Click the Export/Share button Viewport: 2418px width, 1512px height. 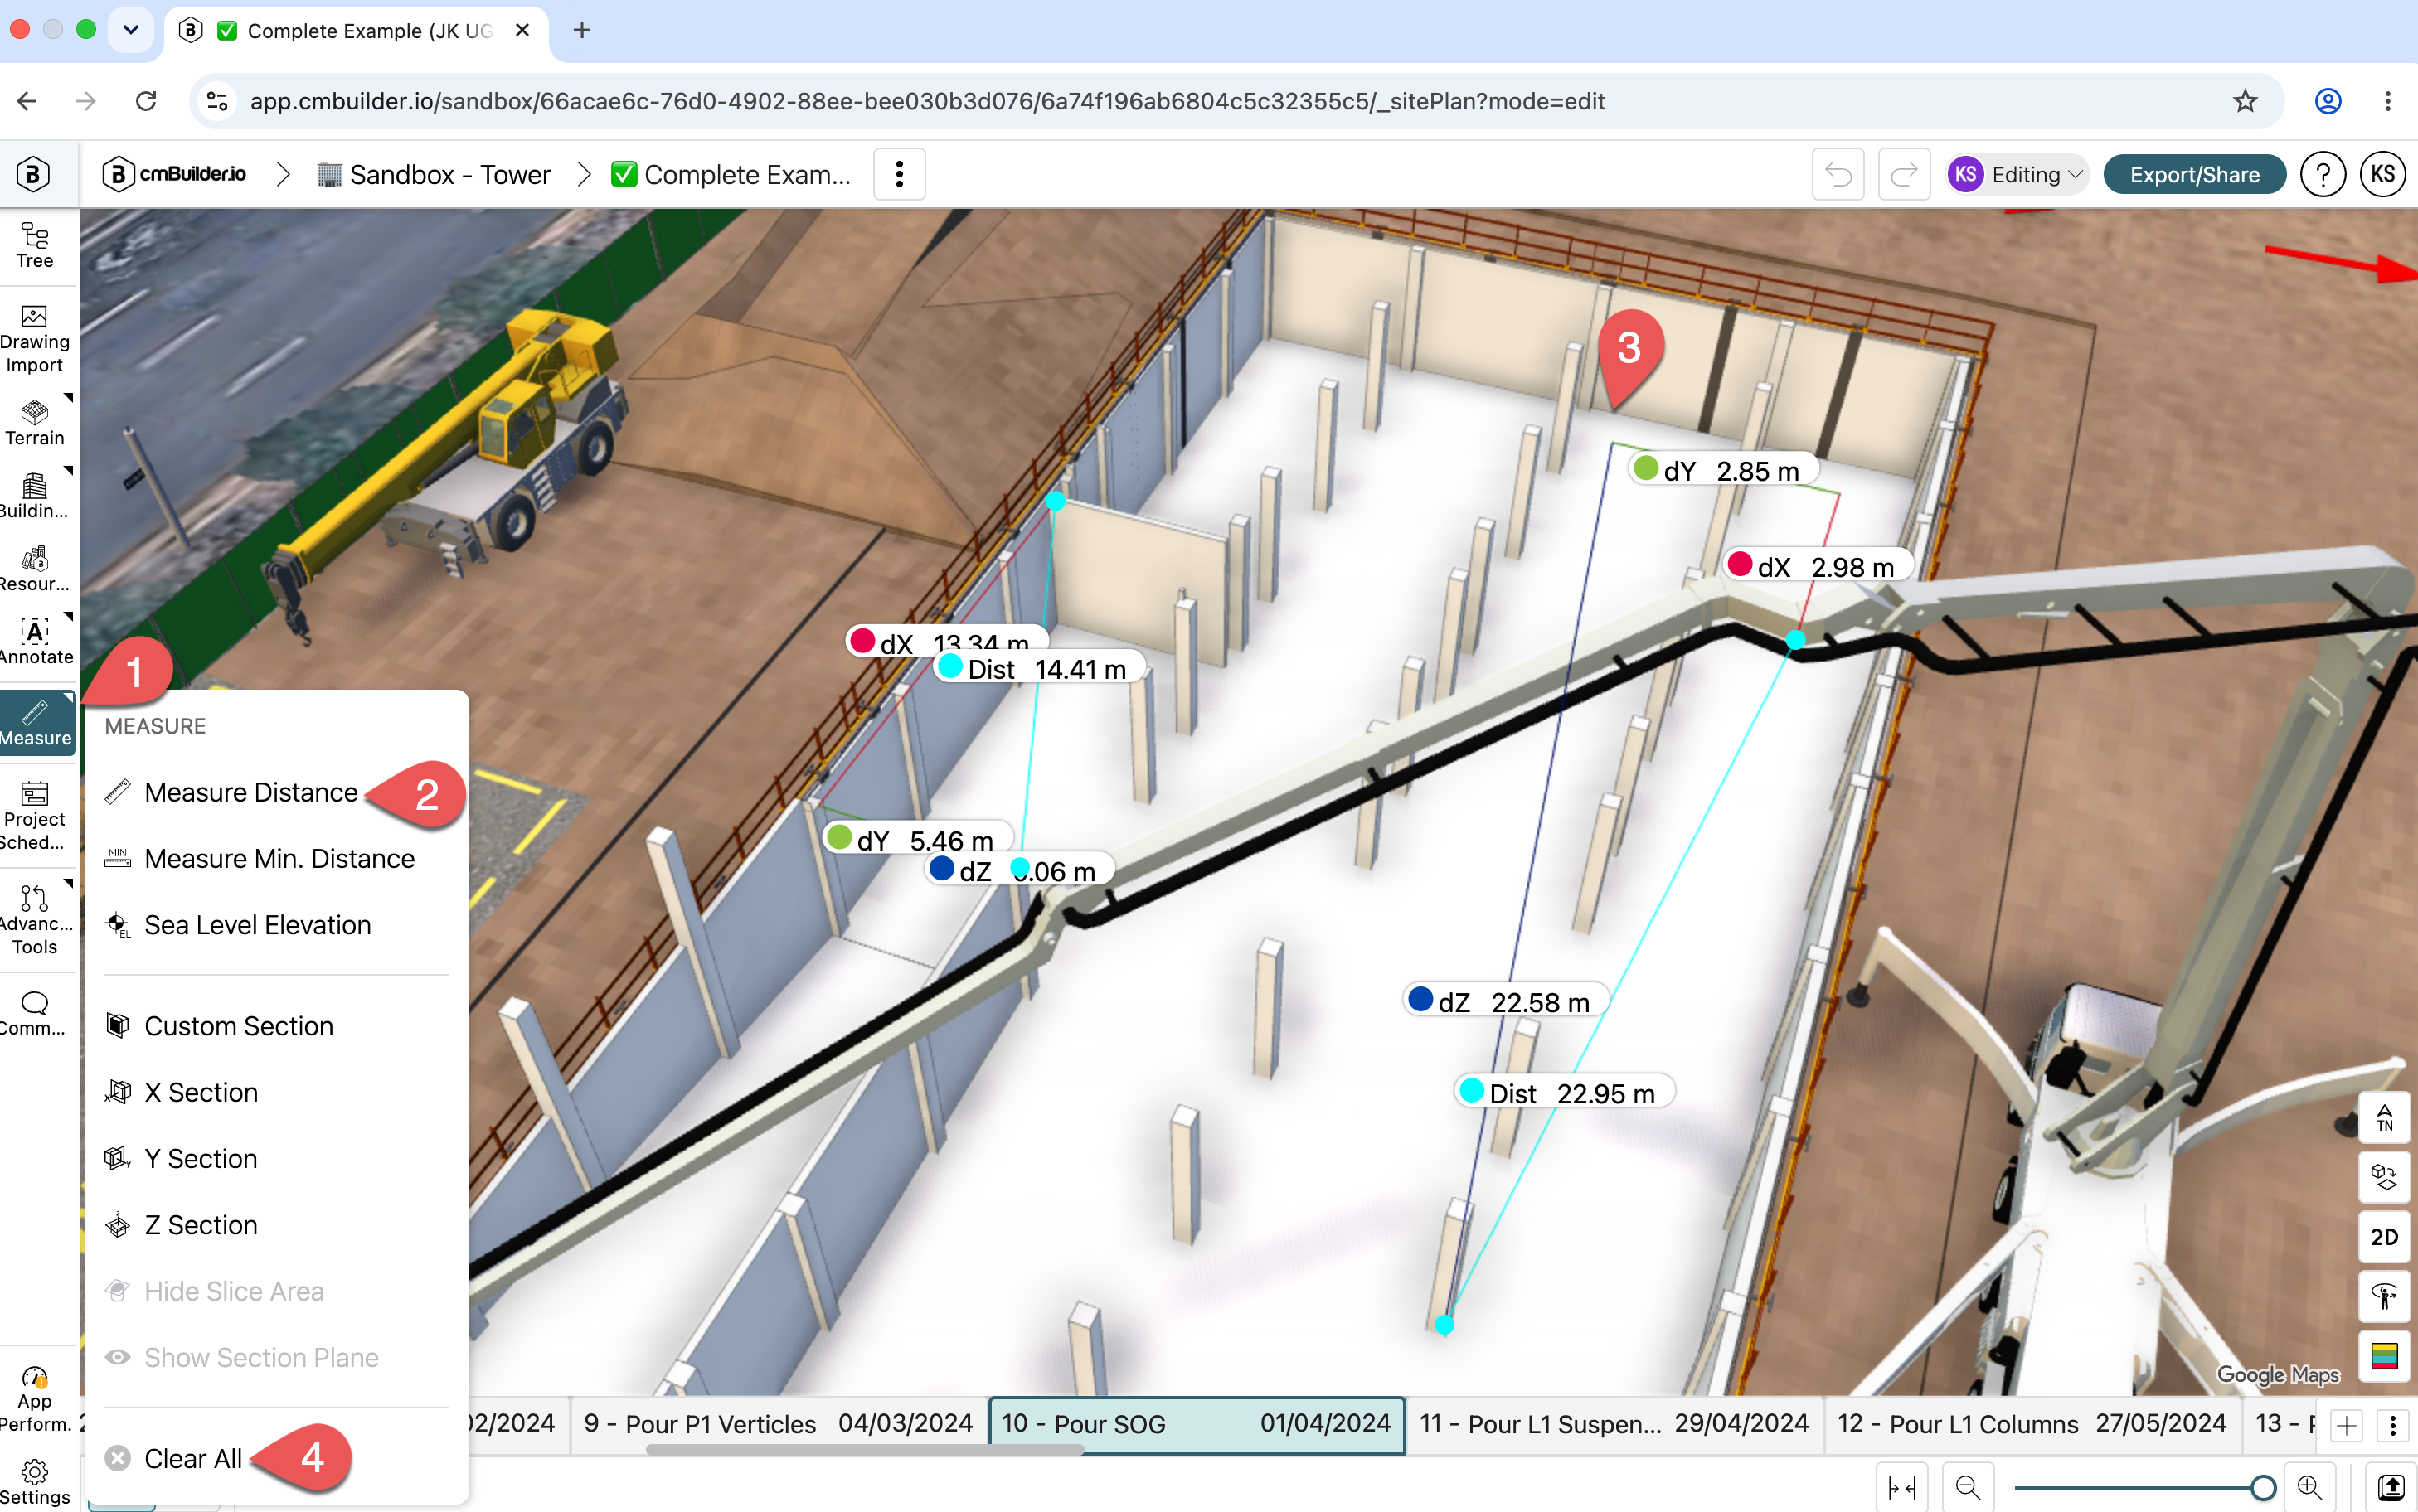coord(2195,174)
